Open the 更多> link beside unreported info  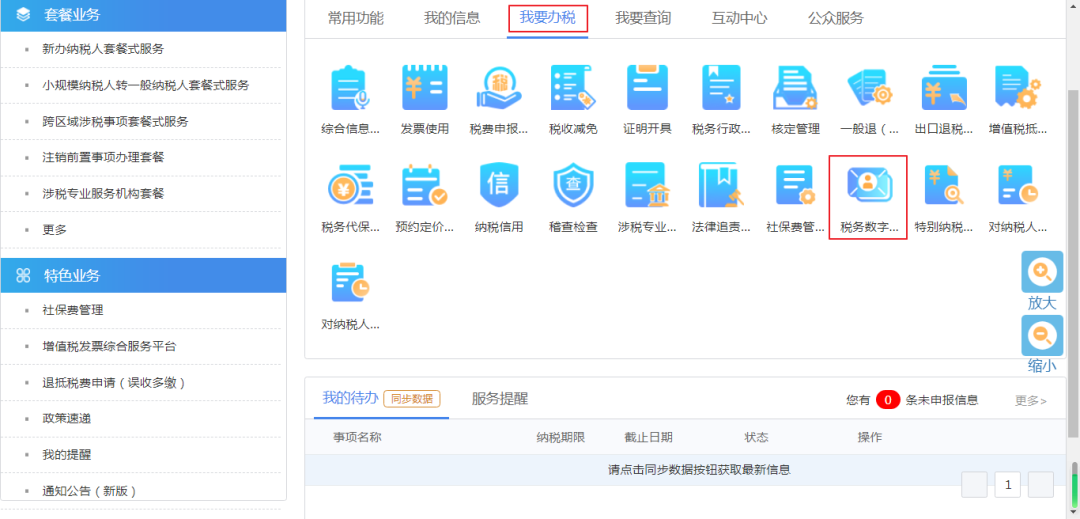click(1030, 401)
